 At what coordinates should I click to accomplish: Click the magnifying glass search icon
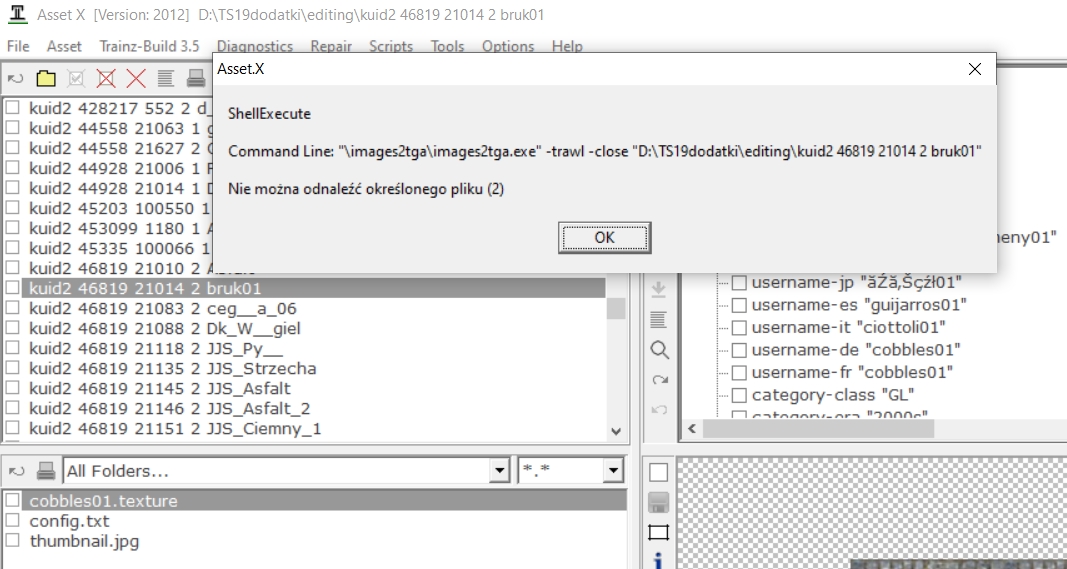point(659,350)
